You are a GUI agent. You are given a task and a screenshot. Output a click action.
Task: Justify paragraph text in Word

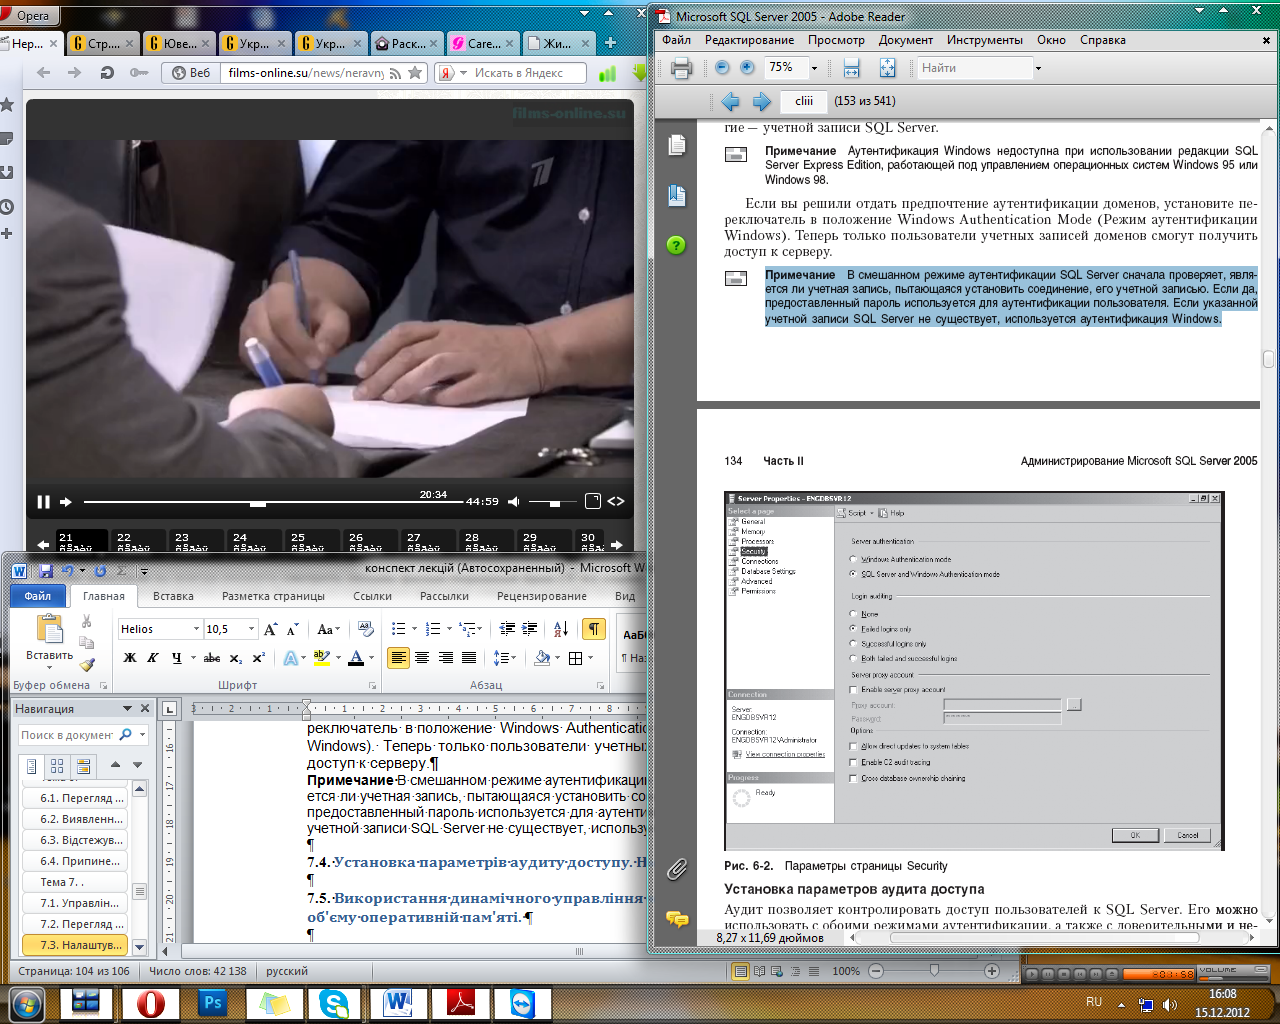tap(469, 658)
